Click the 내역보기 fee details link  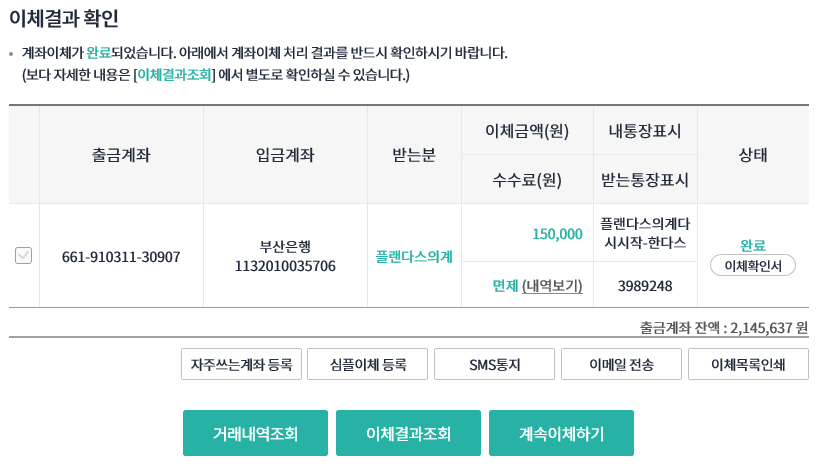(x=552, y=286)
